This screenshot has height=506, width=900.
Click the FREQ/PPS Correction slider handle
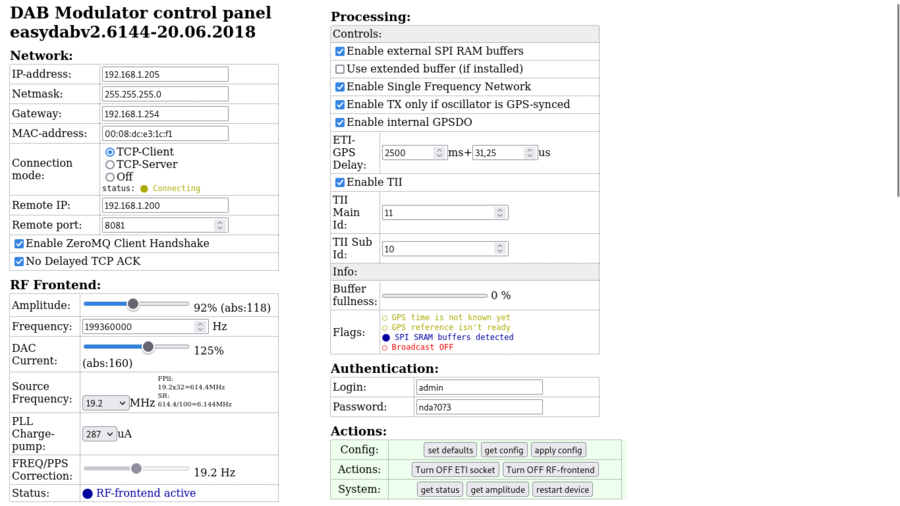(136, 469)
